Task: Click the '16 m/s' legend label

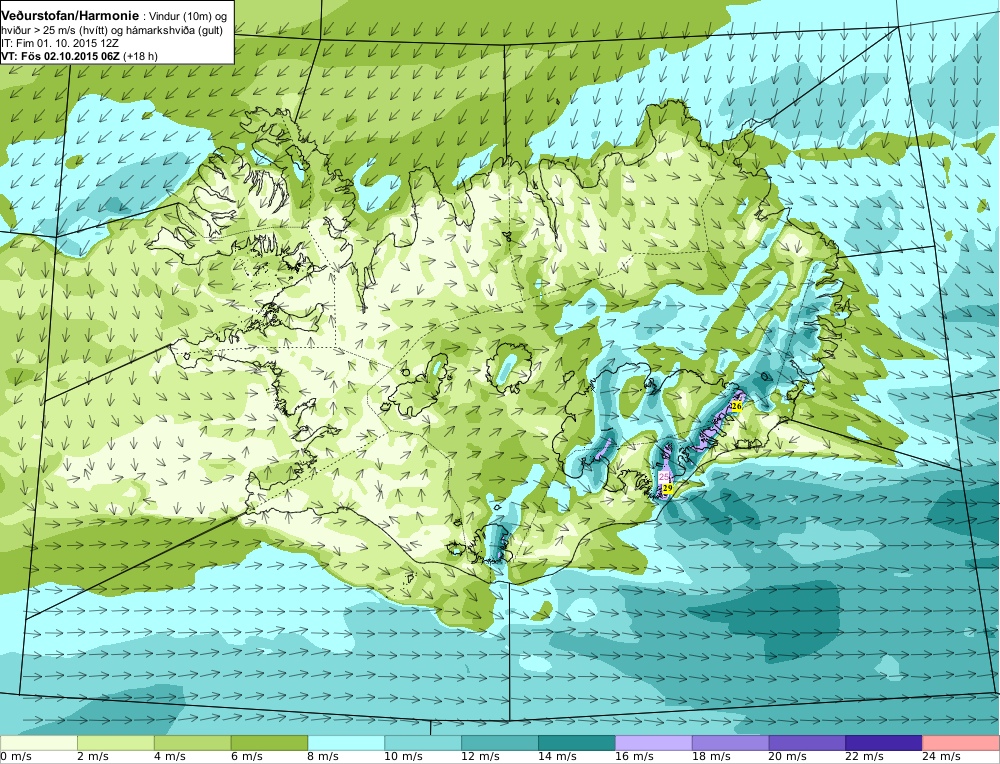Action: point(634,757)
